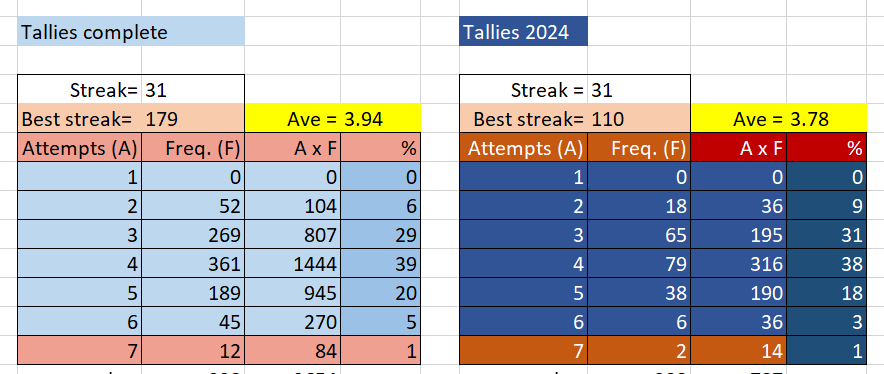Select the 2024 percent cell showing 31
The width and height of the screenshot is (884, 374).
coord(826,235)
